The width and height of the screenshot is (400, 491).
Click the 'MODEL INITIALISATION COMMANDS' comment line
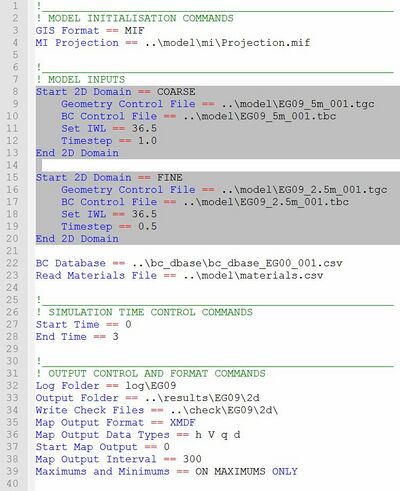[x=135, y=18]
